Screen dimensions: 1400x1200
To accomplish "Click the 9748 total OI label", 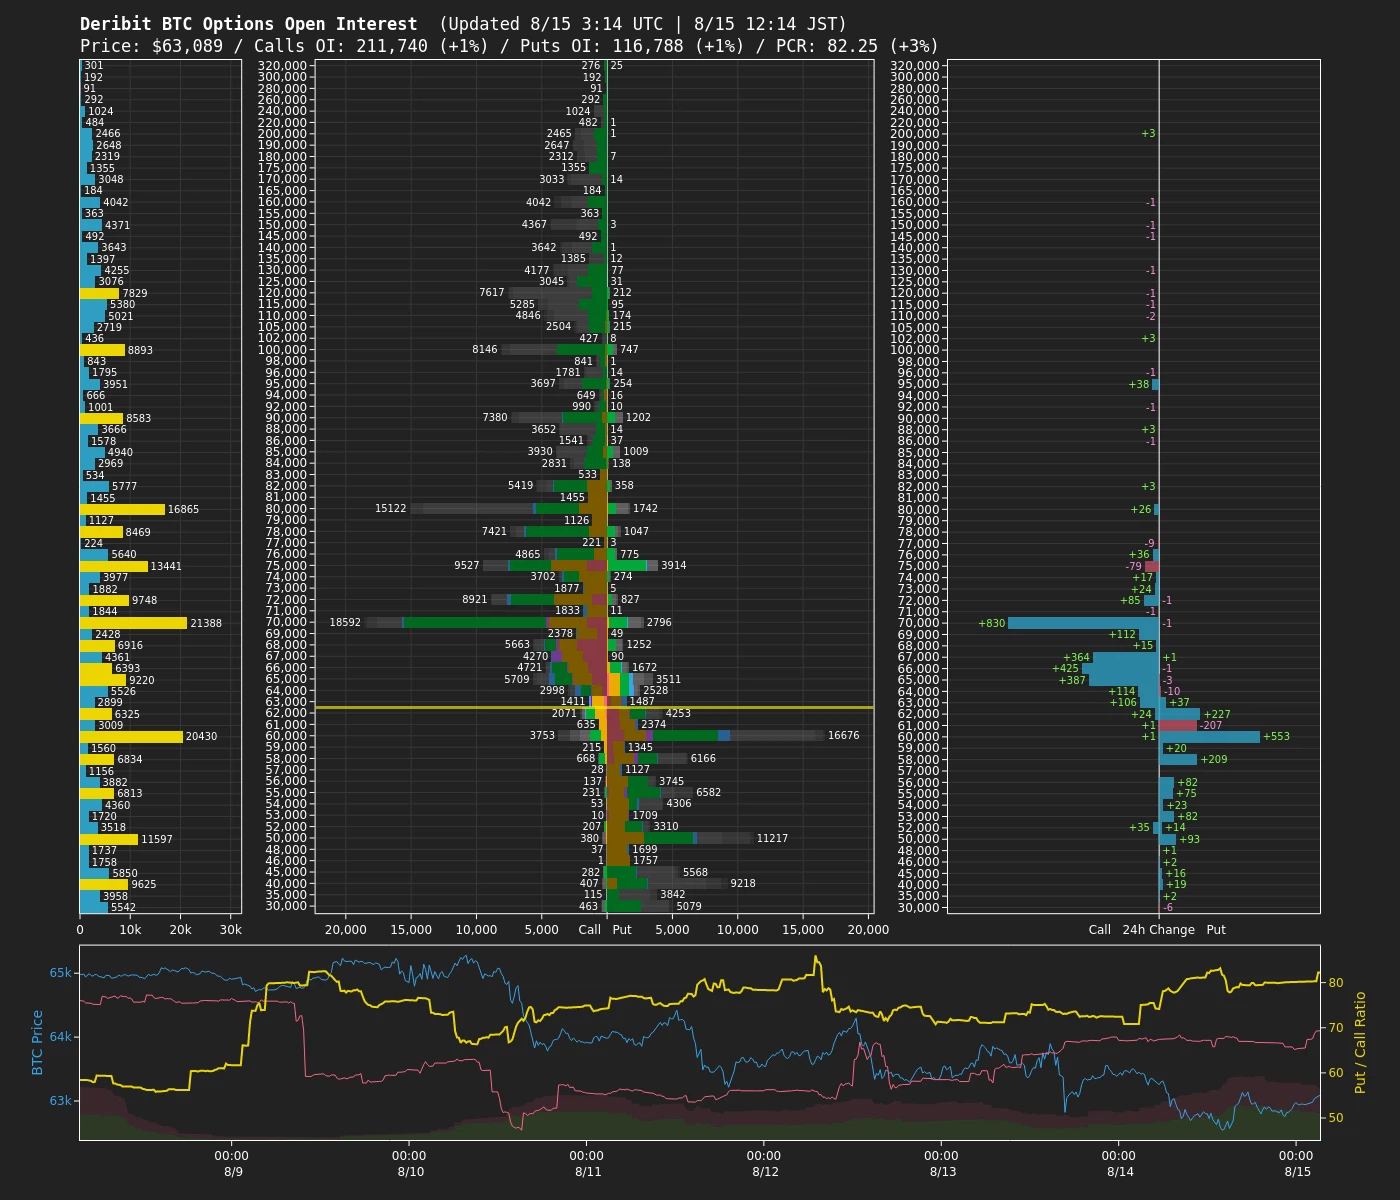I will 144,600.
